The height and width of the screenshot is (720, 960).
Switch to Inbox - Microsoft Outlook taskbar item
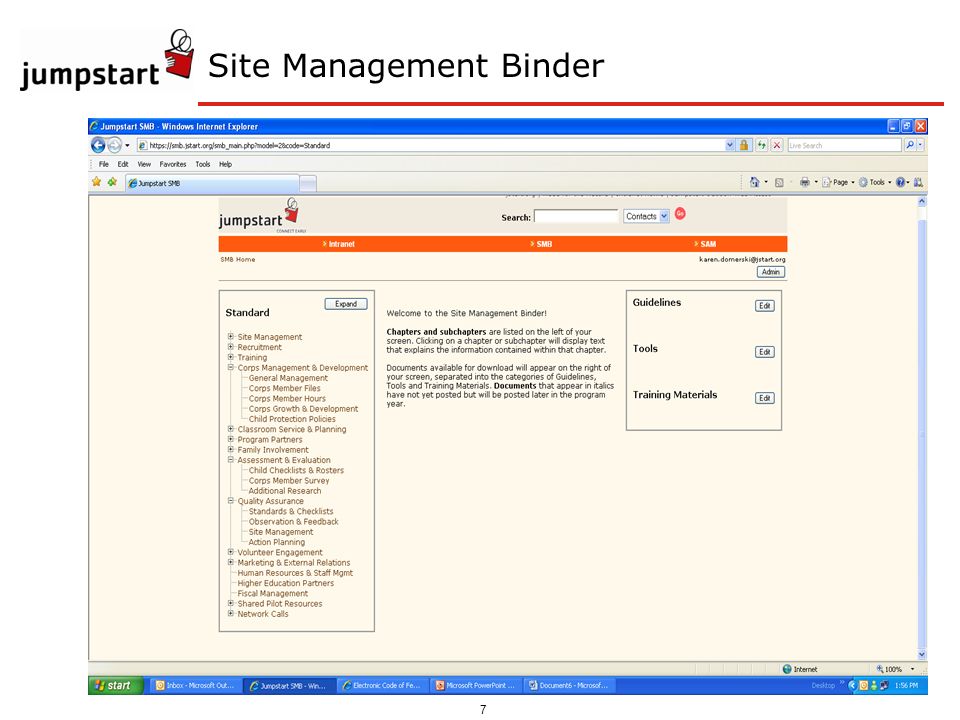[195, 686]
